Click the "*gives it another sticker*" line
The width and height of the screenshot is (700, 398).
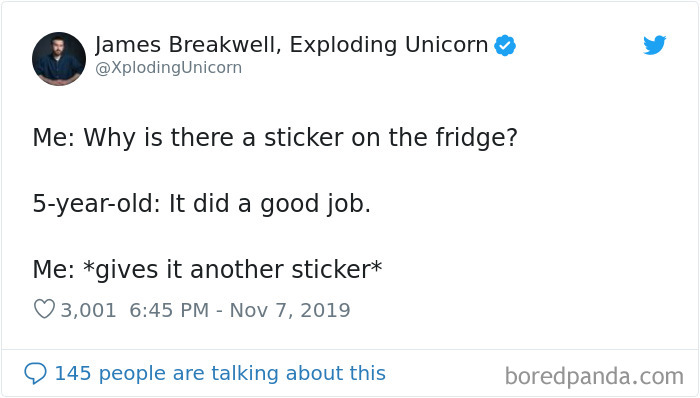(208, 270)
